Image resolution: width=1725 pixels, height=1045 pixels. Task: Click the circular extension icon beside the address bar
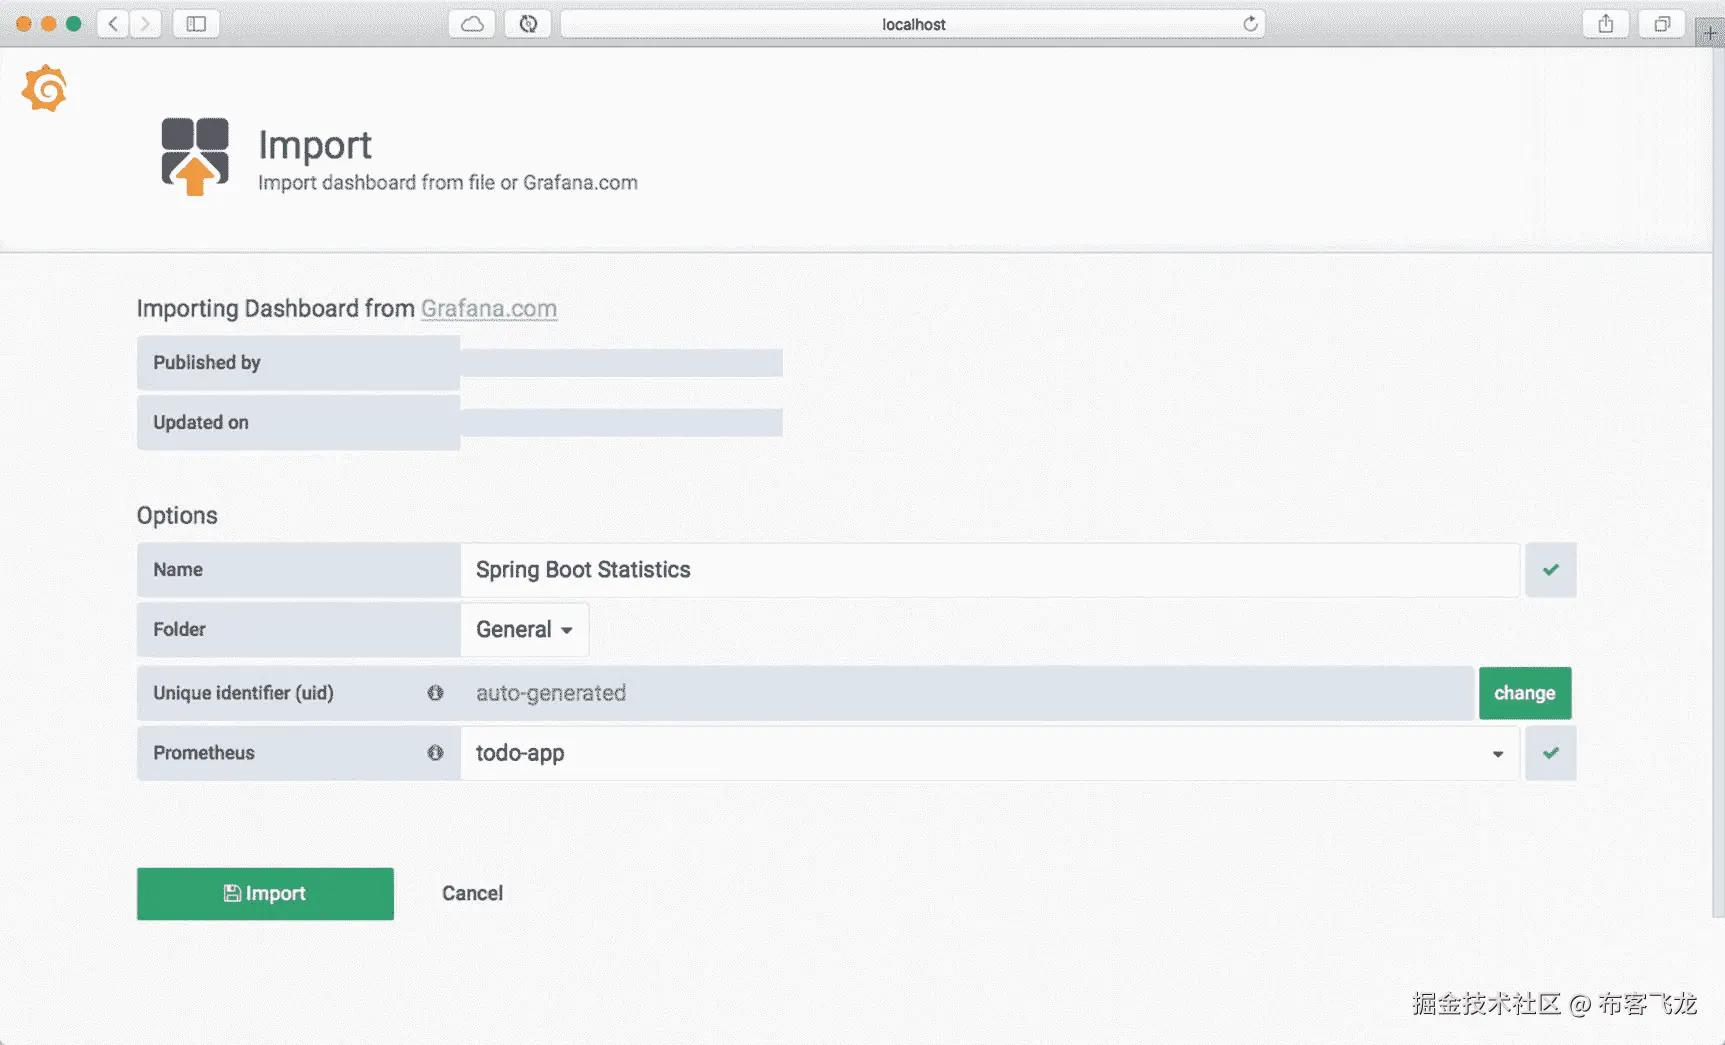529,24
